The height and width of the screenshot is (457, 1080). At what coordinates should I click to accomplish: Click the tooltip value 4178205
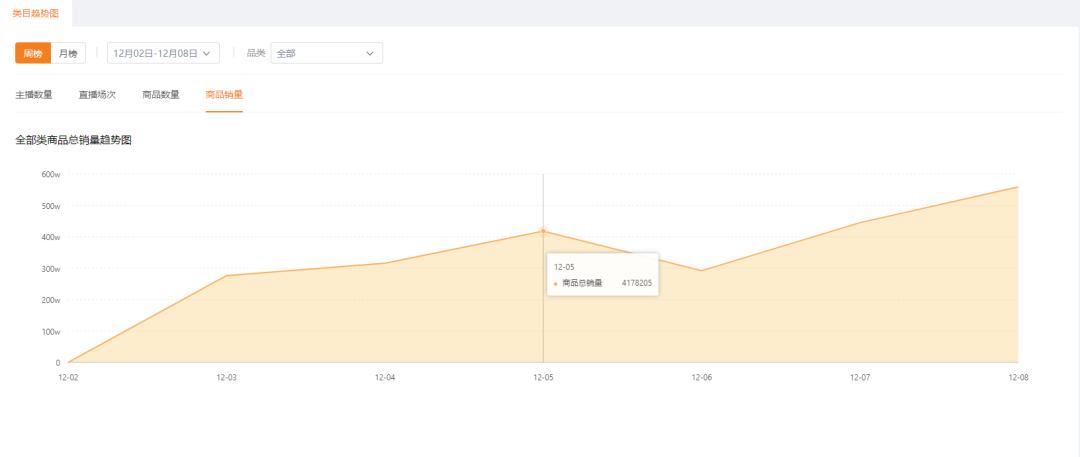pos(637,283)
